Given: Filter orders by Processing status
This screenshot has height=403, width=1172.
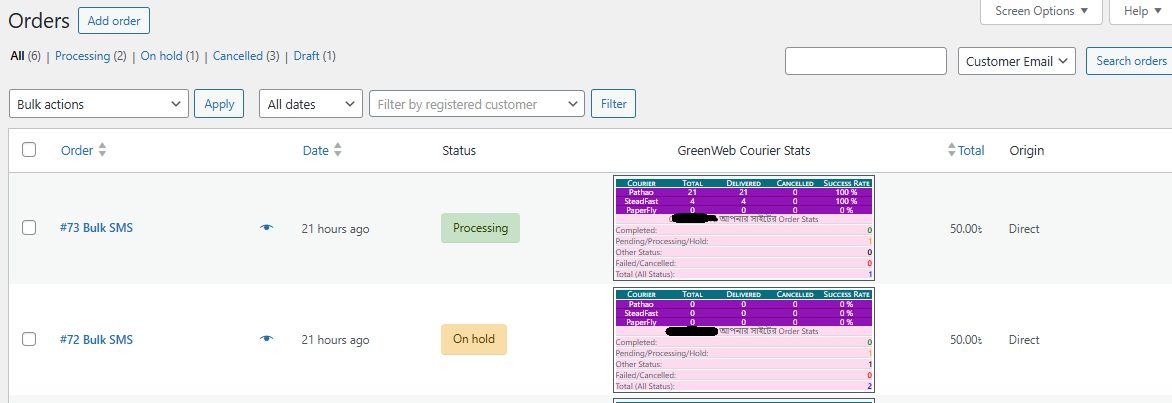Looking at the screenshot, I should point(82,56).
